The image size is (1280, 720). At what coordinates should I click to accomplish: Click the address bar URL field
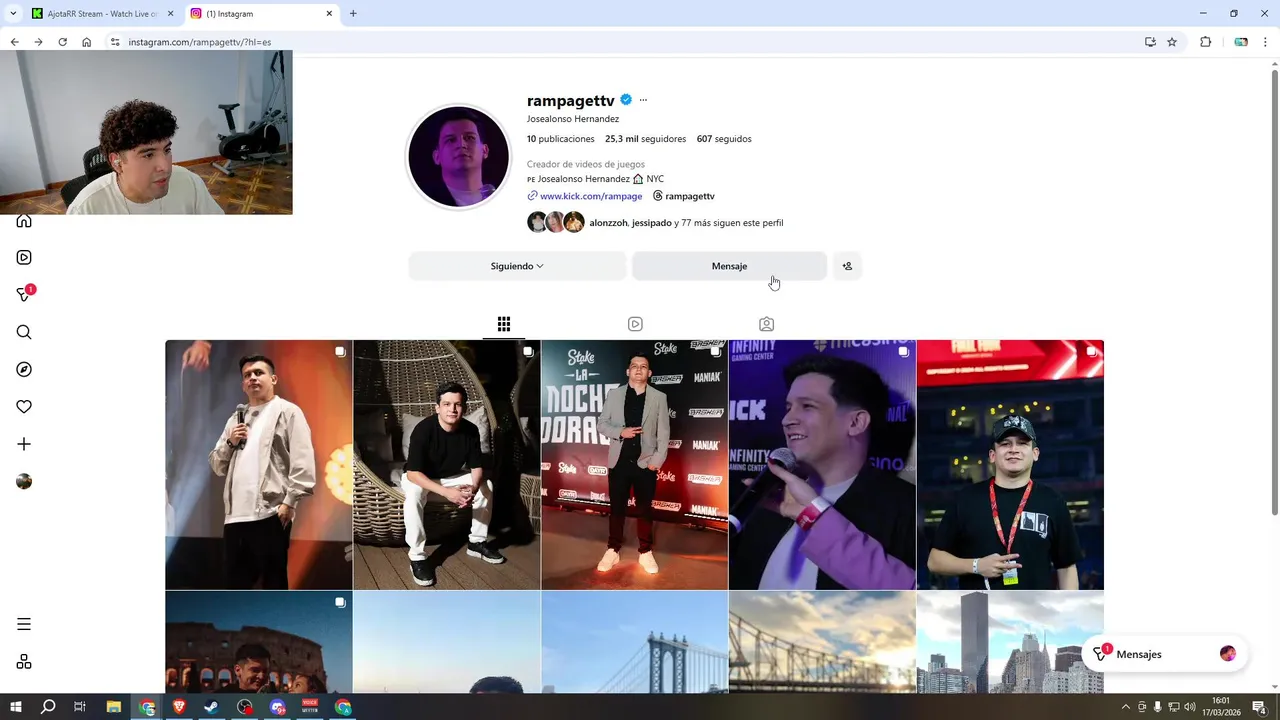click(x=630, y=42)
